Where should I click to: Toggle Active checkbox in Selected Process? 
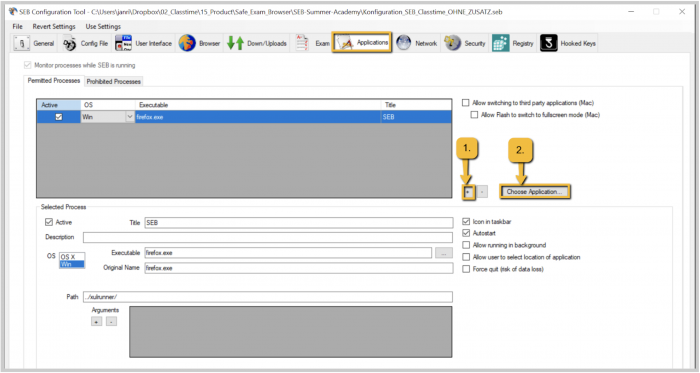(49, 222)
